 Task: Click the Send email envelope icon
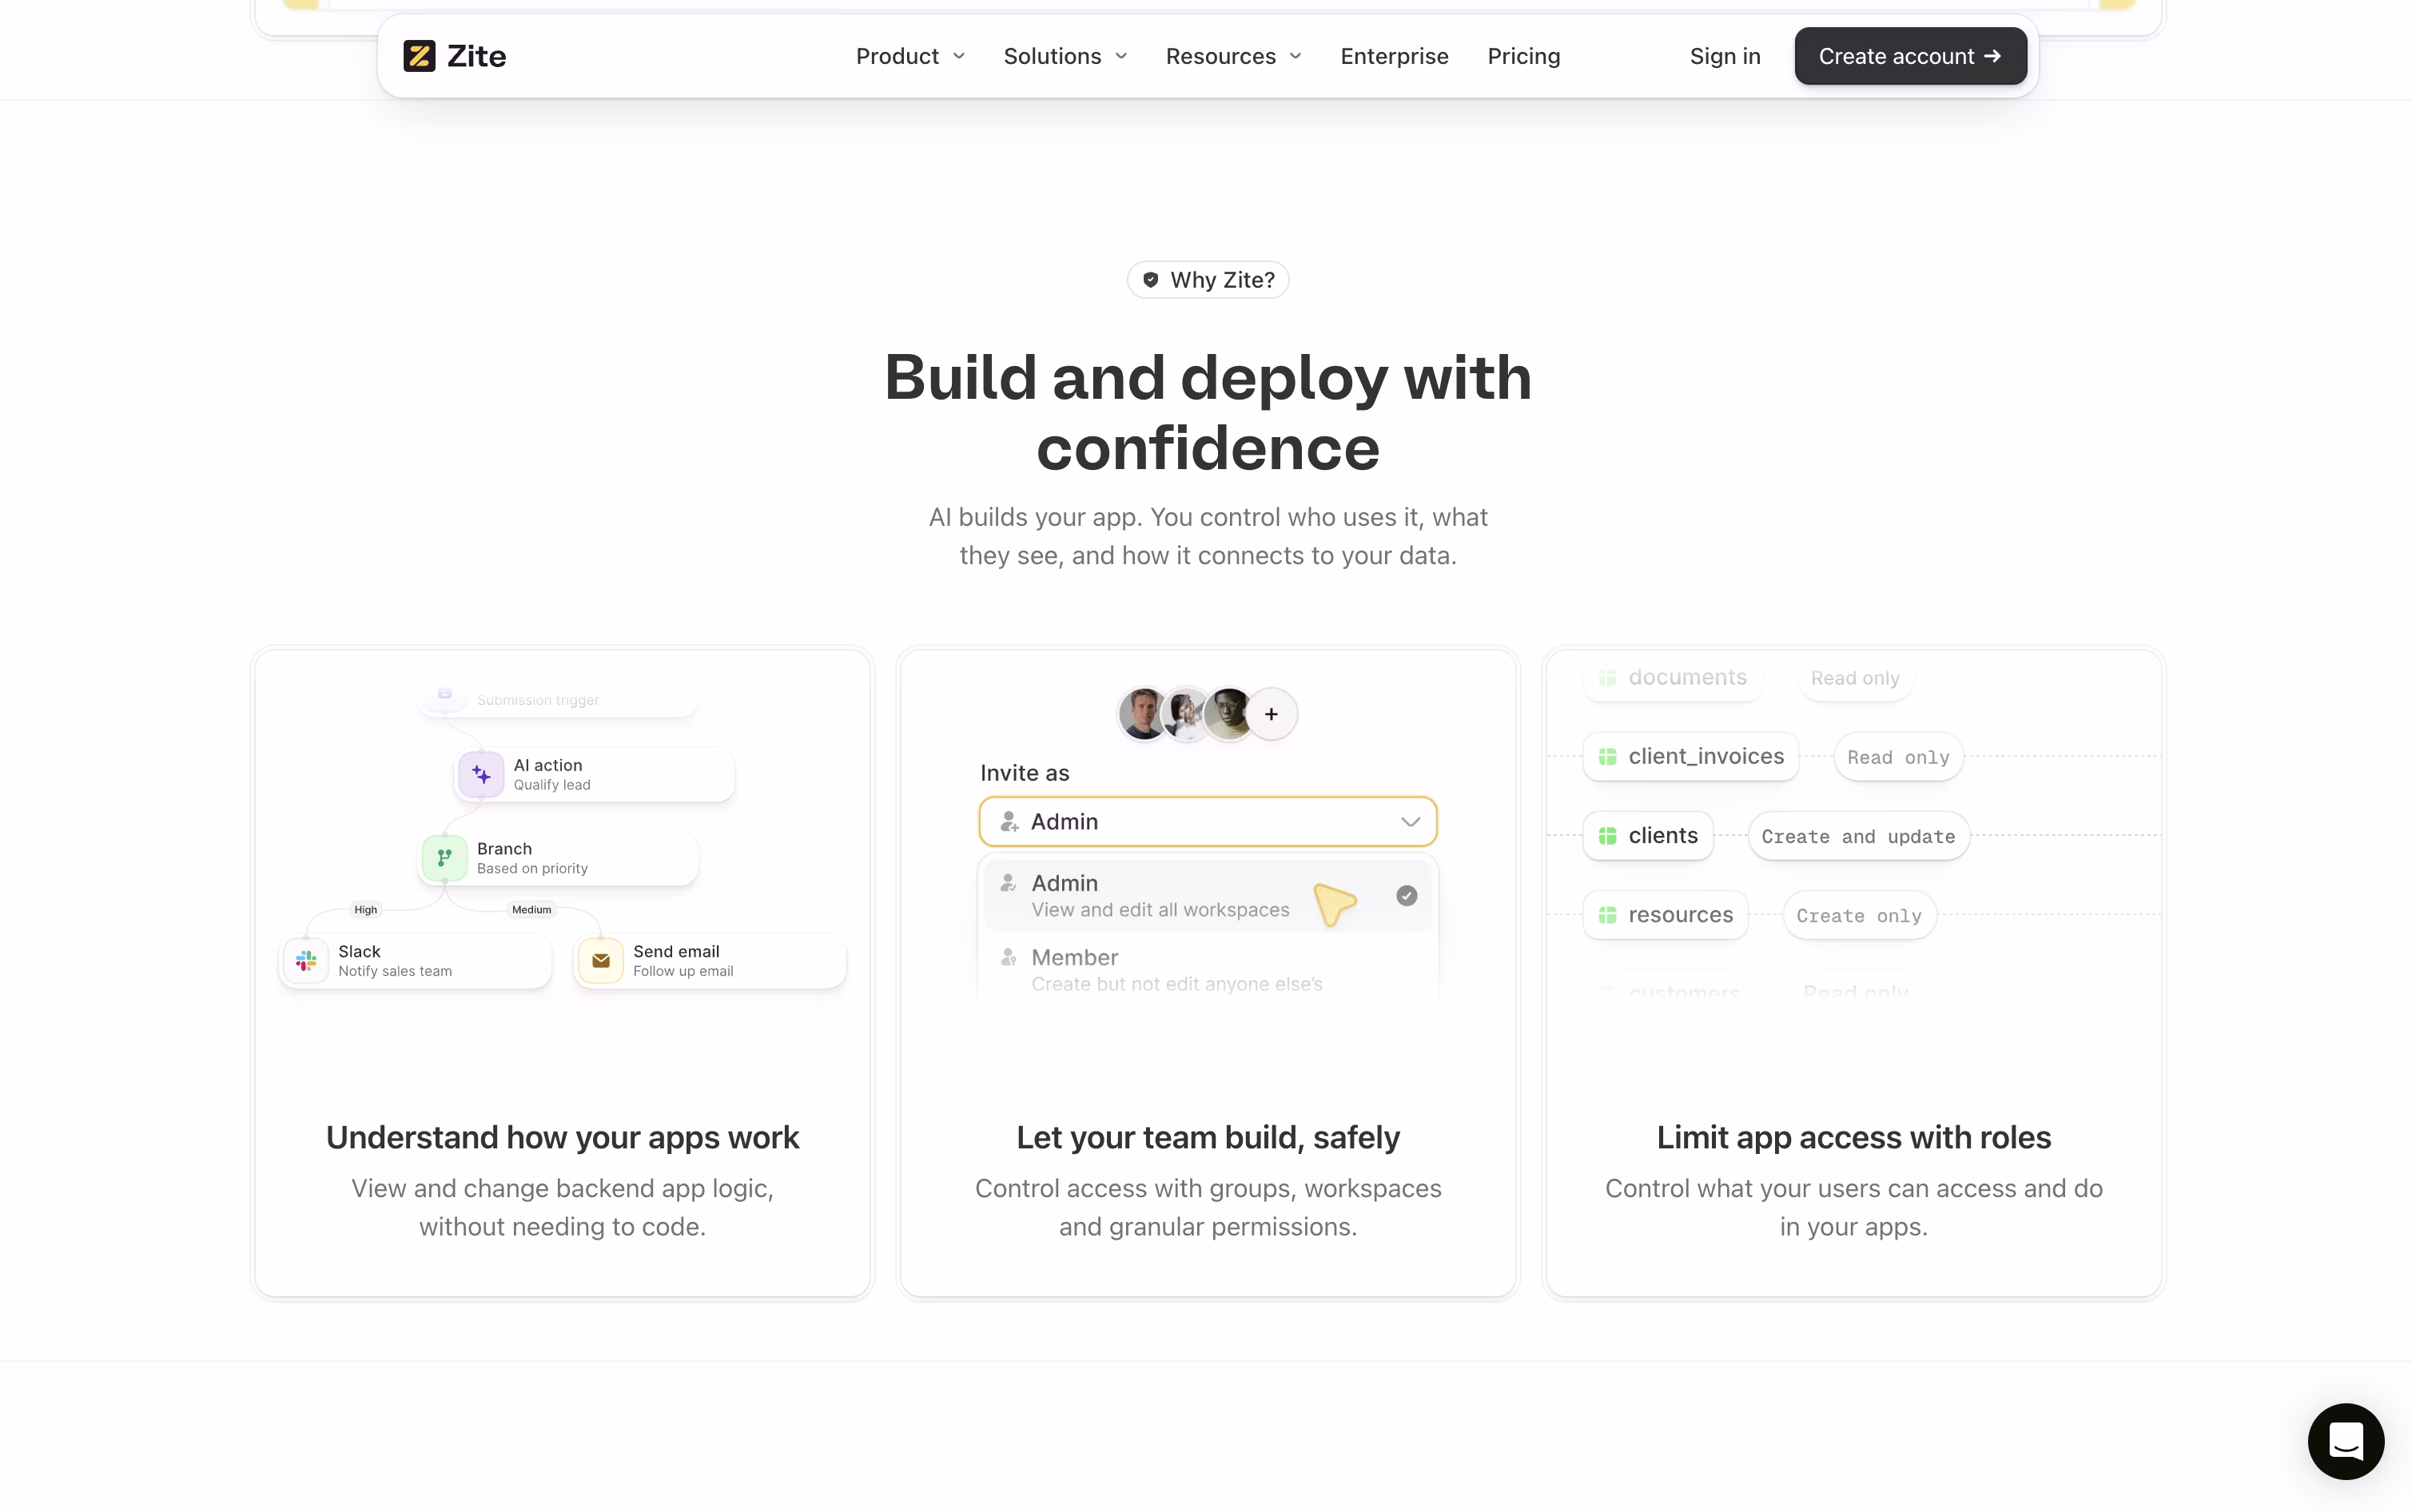601,960
